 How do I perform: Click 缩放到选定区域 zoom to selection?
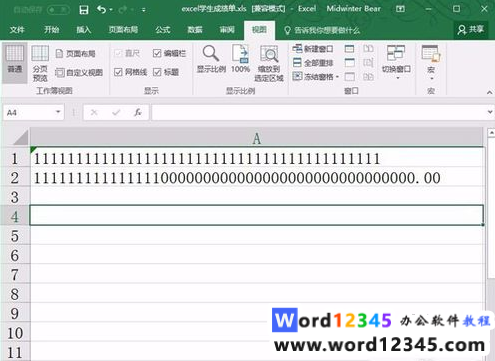click(269, 63)
